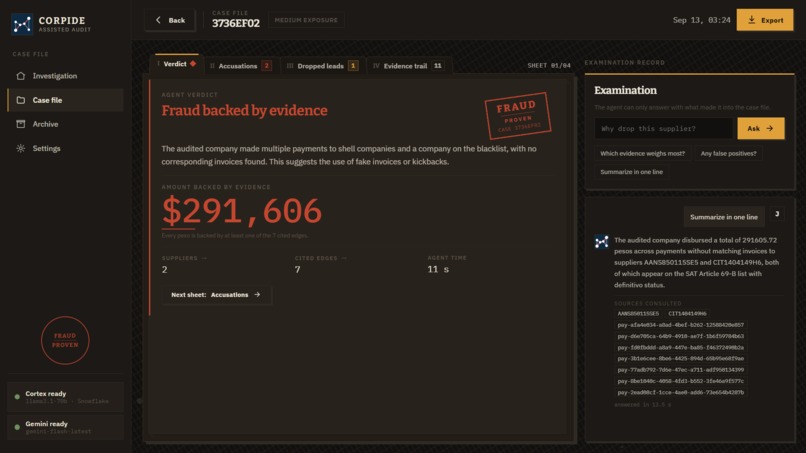The width and height of the screenshot is (806, 453).
Task: Click the Cortex ready green status dot
Action: tap(17, 397)
